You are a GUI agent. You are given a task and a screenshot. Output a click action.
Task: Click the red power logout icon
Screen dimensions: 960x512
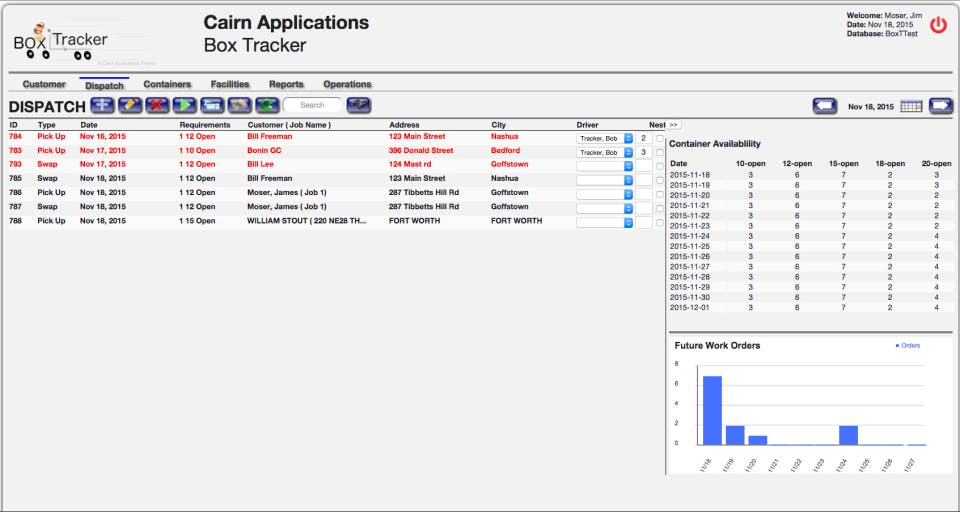(x=938, y=26)
